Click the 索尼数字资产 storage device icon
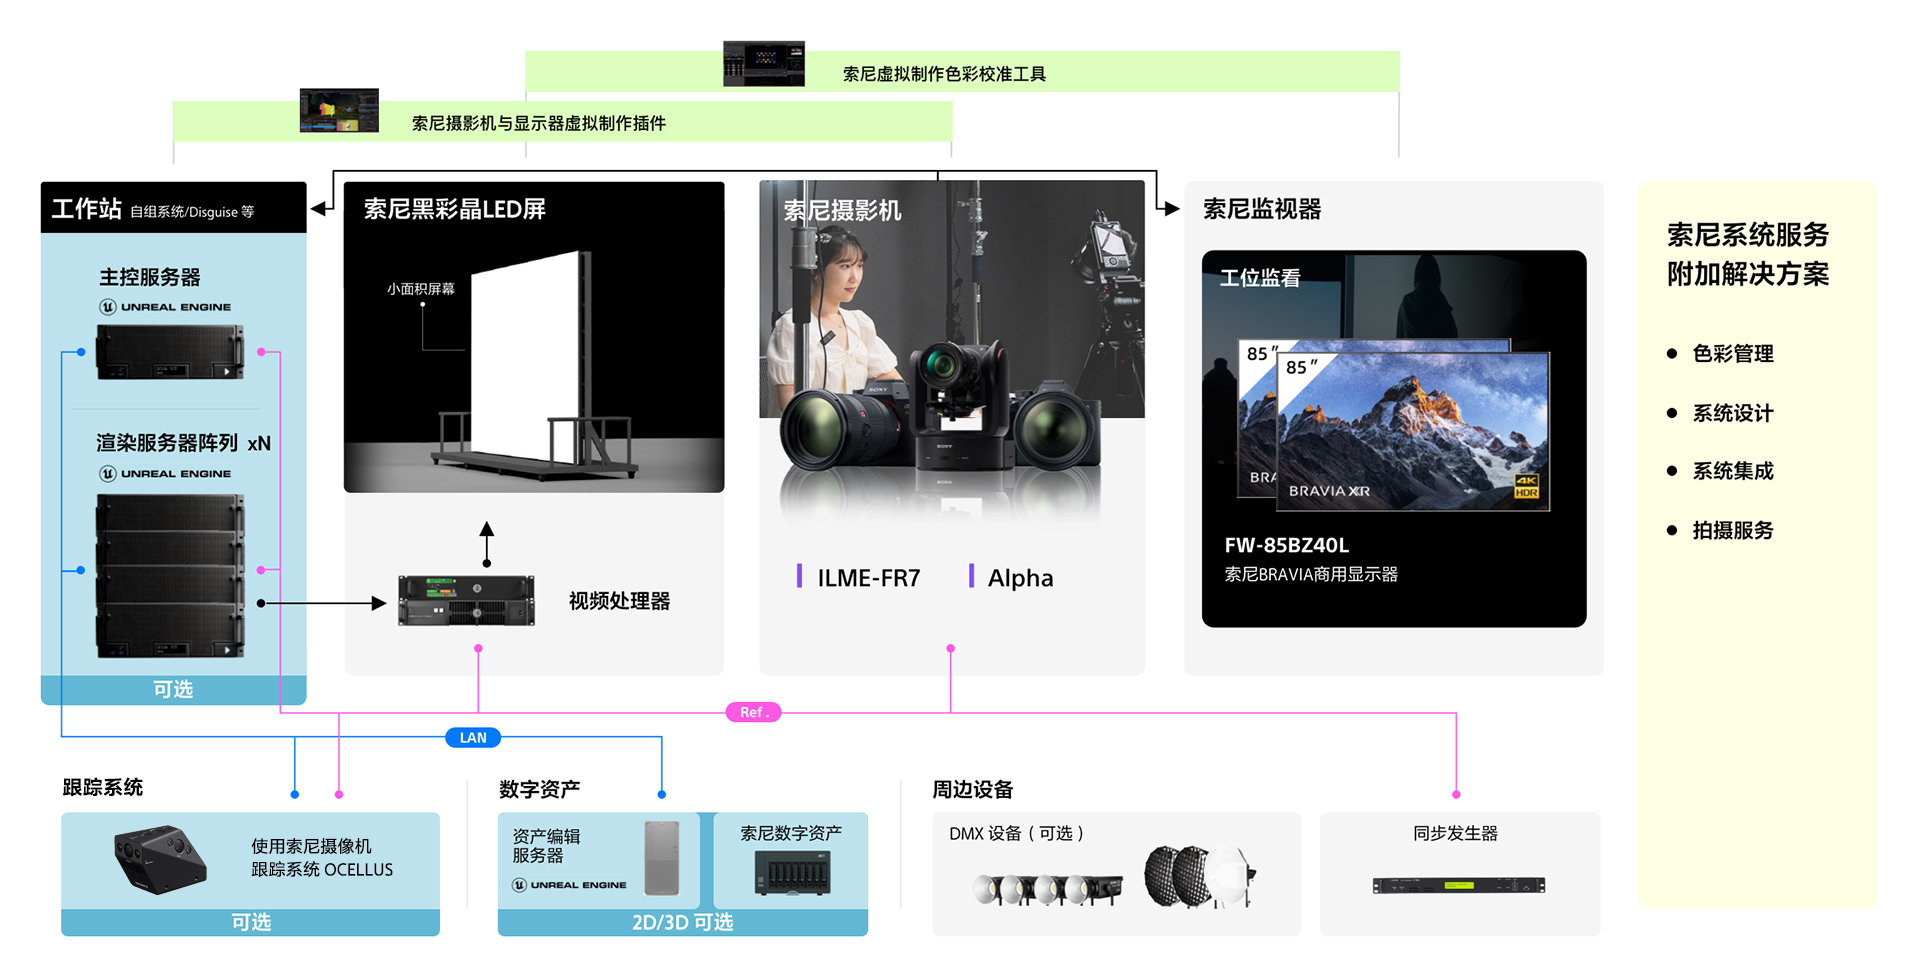Image resolution: width=1920 pixels, height=967 pixels. 791,873
